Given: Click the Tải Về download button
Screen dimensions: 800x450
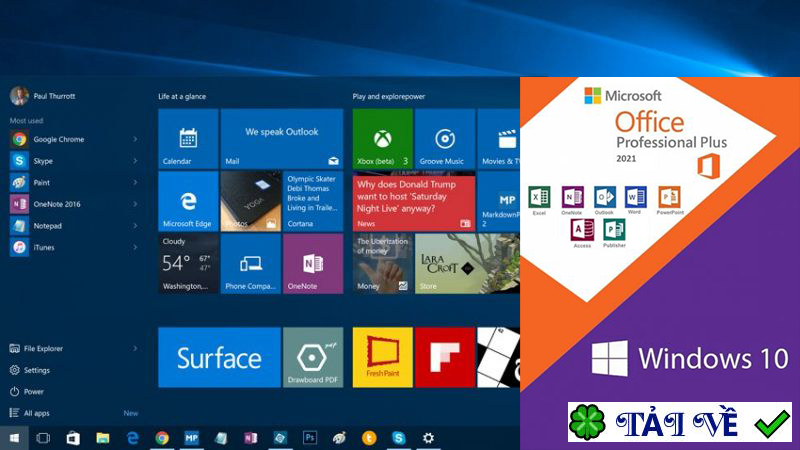Looking at the screenshot, I should 680,422.
